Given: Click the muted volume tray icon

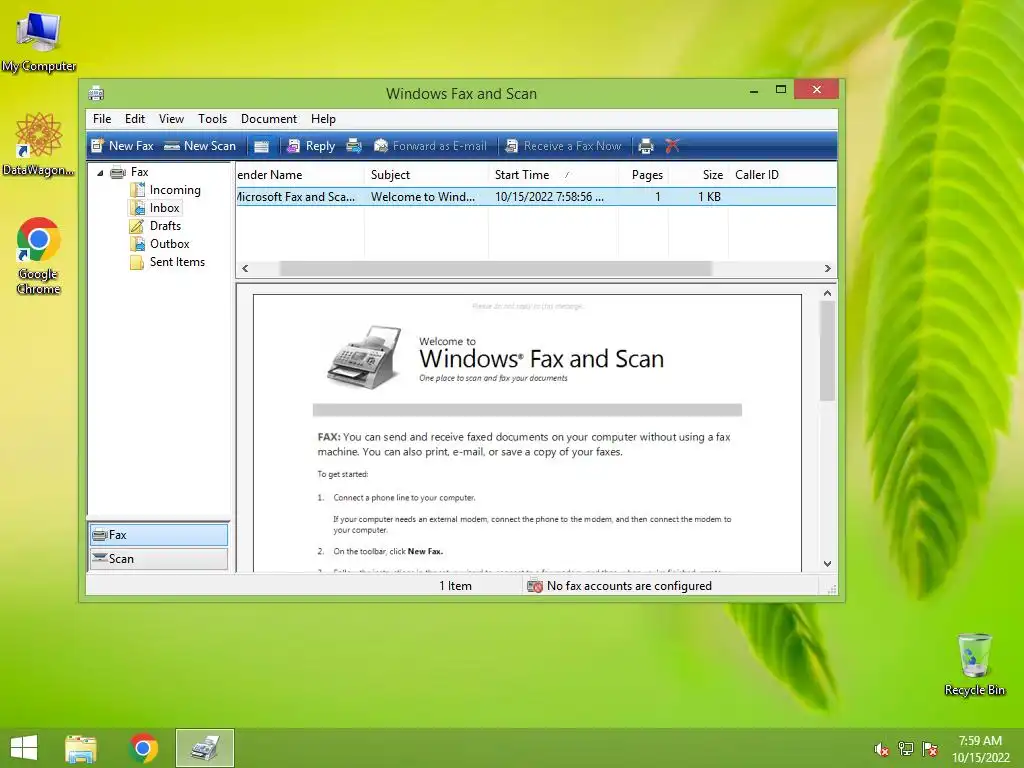Looking at the screenshot, I should [882, 749].
